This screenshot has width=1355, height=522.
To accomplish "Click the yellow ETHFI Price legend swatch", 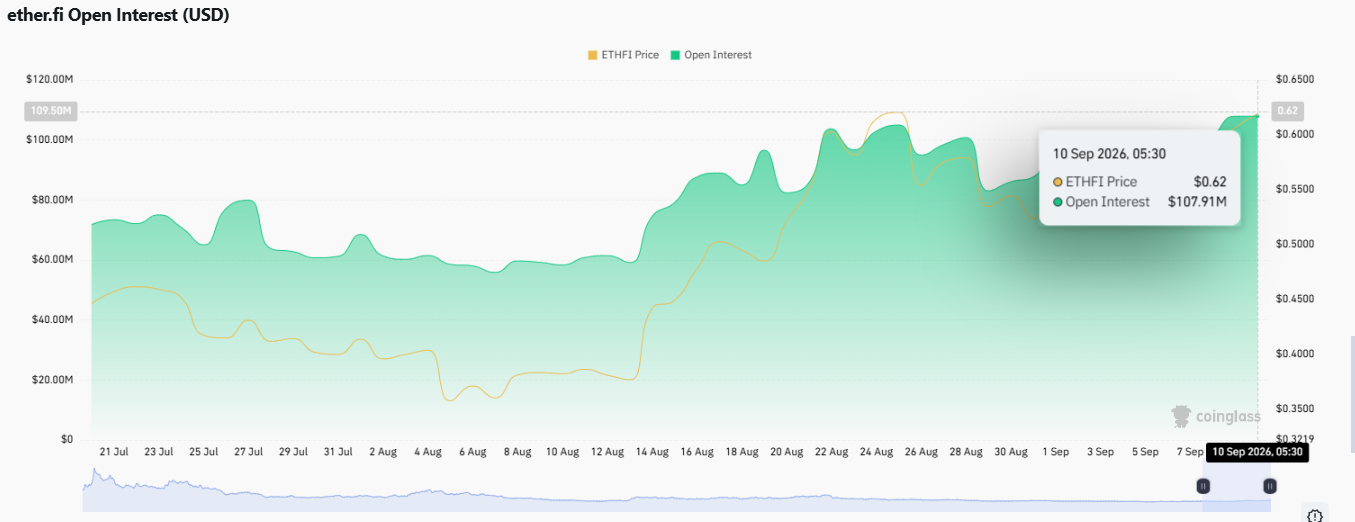I will [x=591, y=55].
